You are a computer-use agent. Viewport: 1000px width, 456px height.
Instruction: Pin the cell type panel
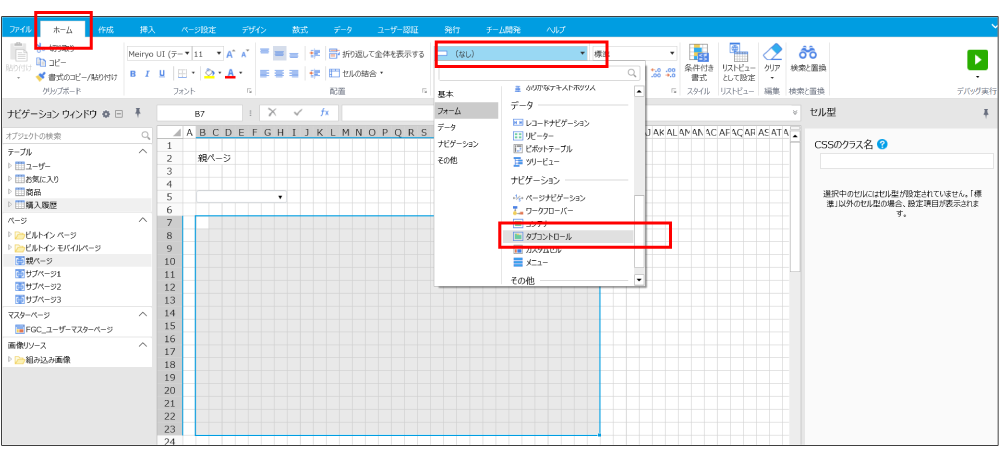985,114
